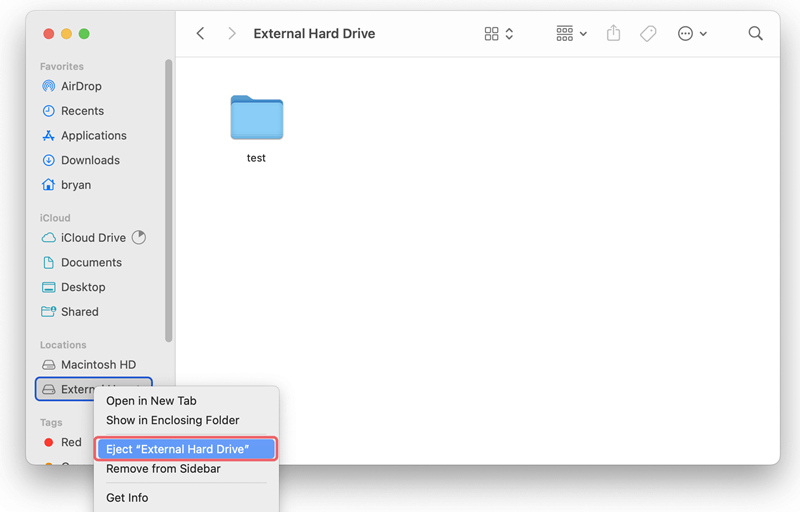This screenshot has height=512, width=800.
Task: Choose Show in Enclosing Folder
Action: 172,420
